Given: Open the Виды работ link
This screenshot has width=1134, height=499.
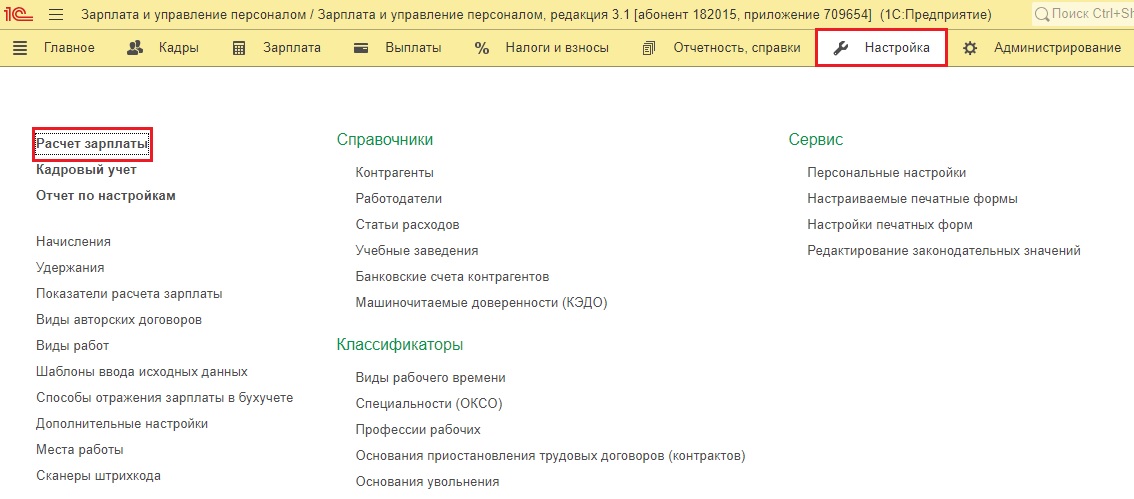Looking at the screenshot, I should pos(72,346).
